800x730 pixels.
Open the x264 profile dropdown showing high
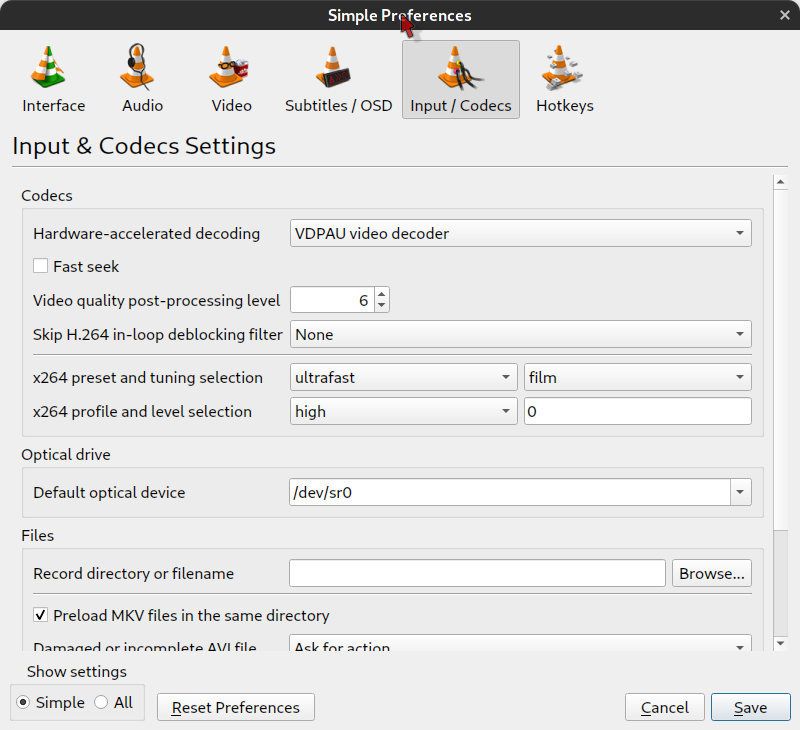pos(404,411)
